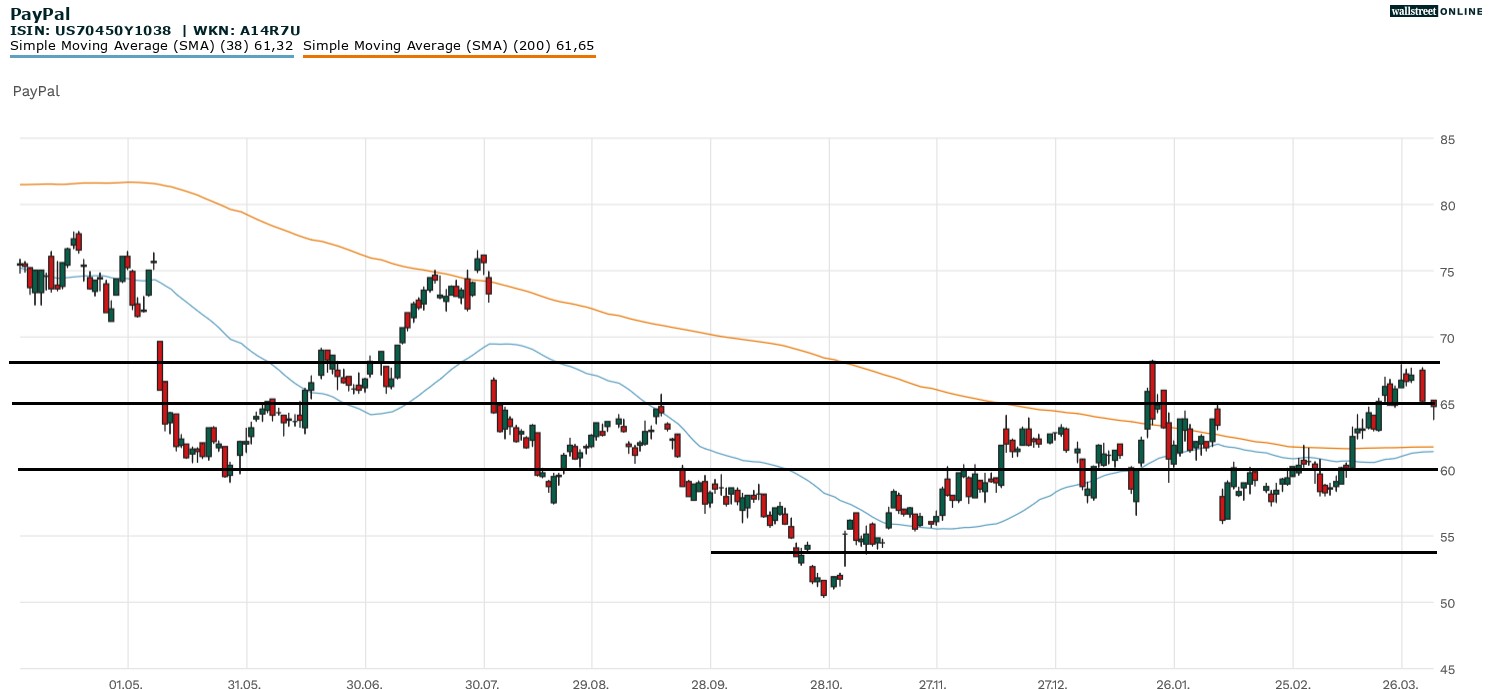This screenshot has width=1490, height=689.
Task: Click the 70 price axis label
Action: tap(1447, 338)
